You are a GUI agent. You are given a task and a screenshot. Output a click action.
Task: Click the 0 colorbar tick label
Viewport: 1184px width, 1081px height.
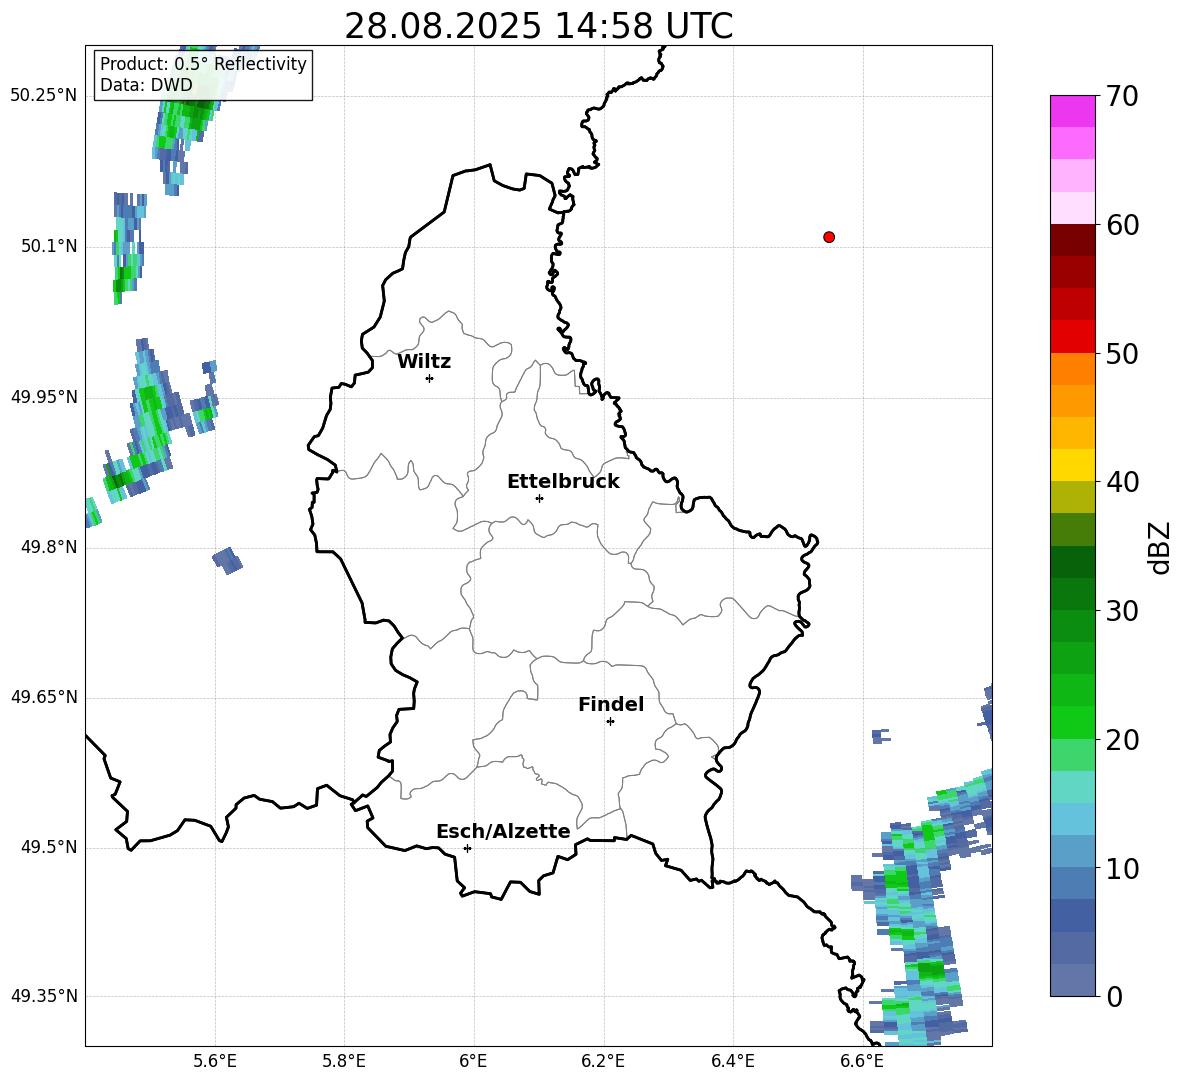(1114, 997)
